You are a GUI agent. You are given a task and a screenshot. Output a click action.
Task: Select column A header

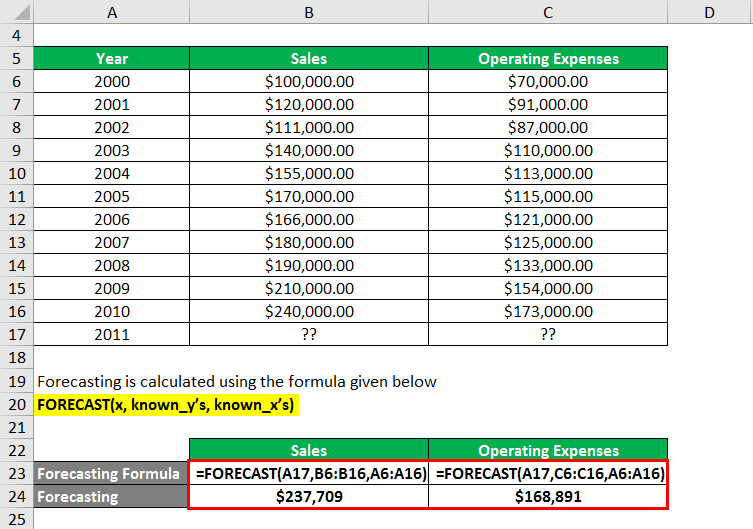[111, 12]
